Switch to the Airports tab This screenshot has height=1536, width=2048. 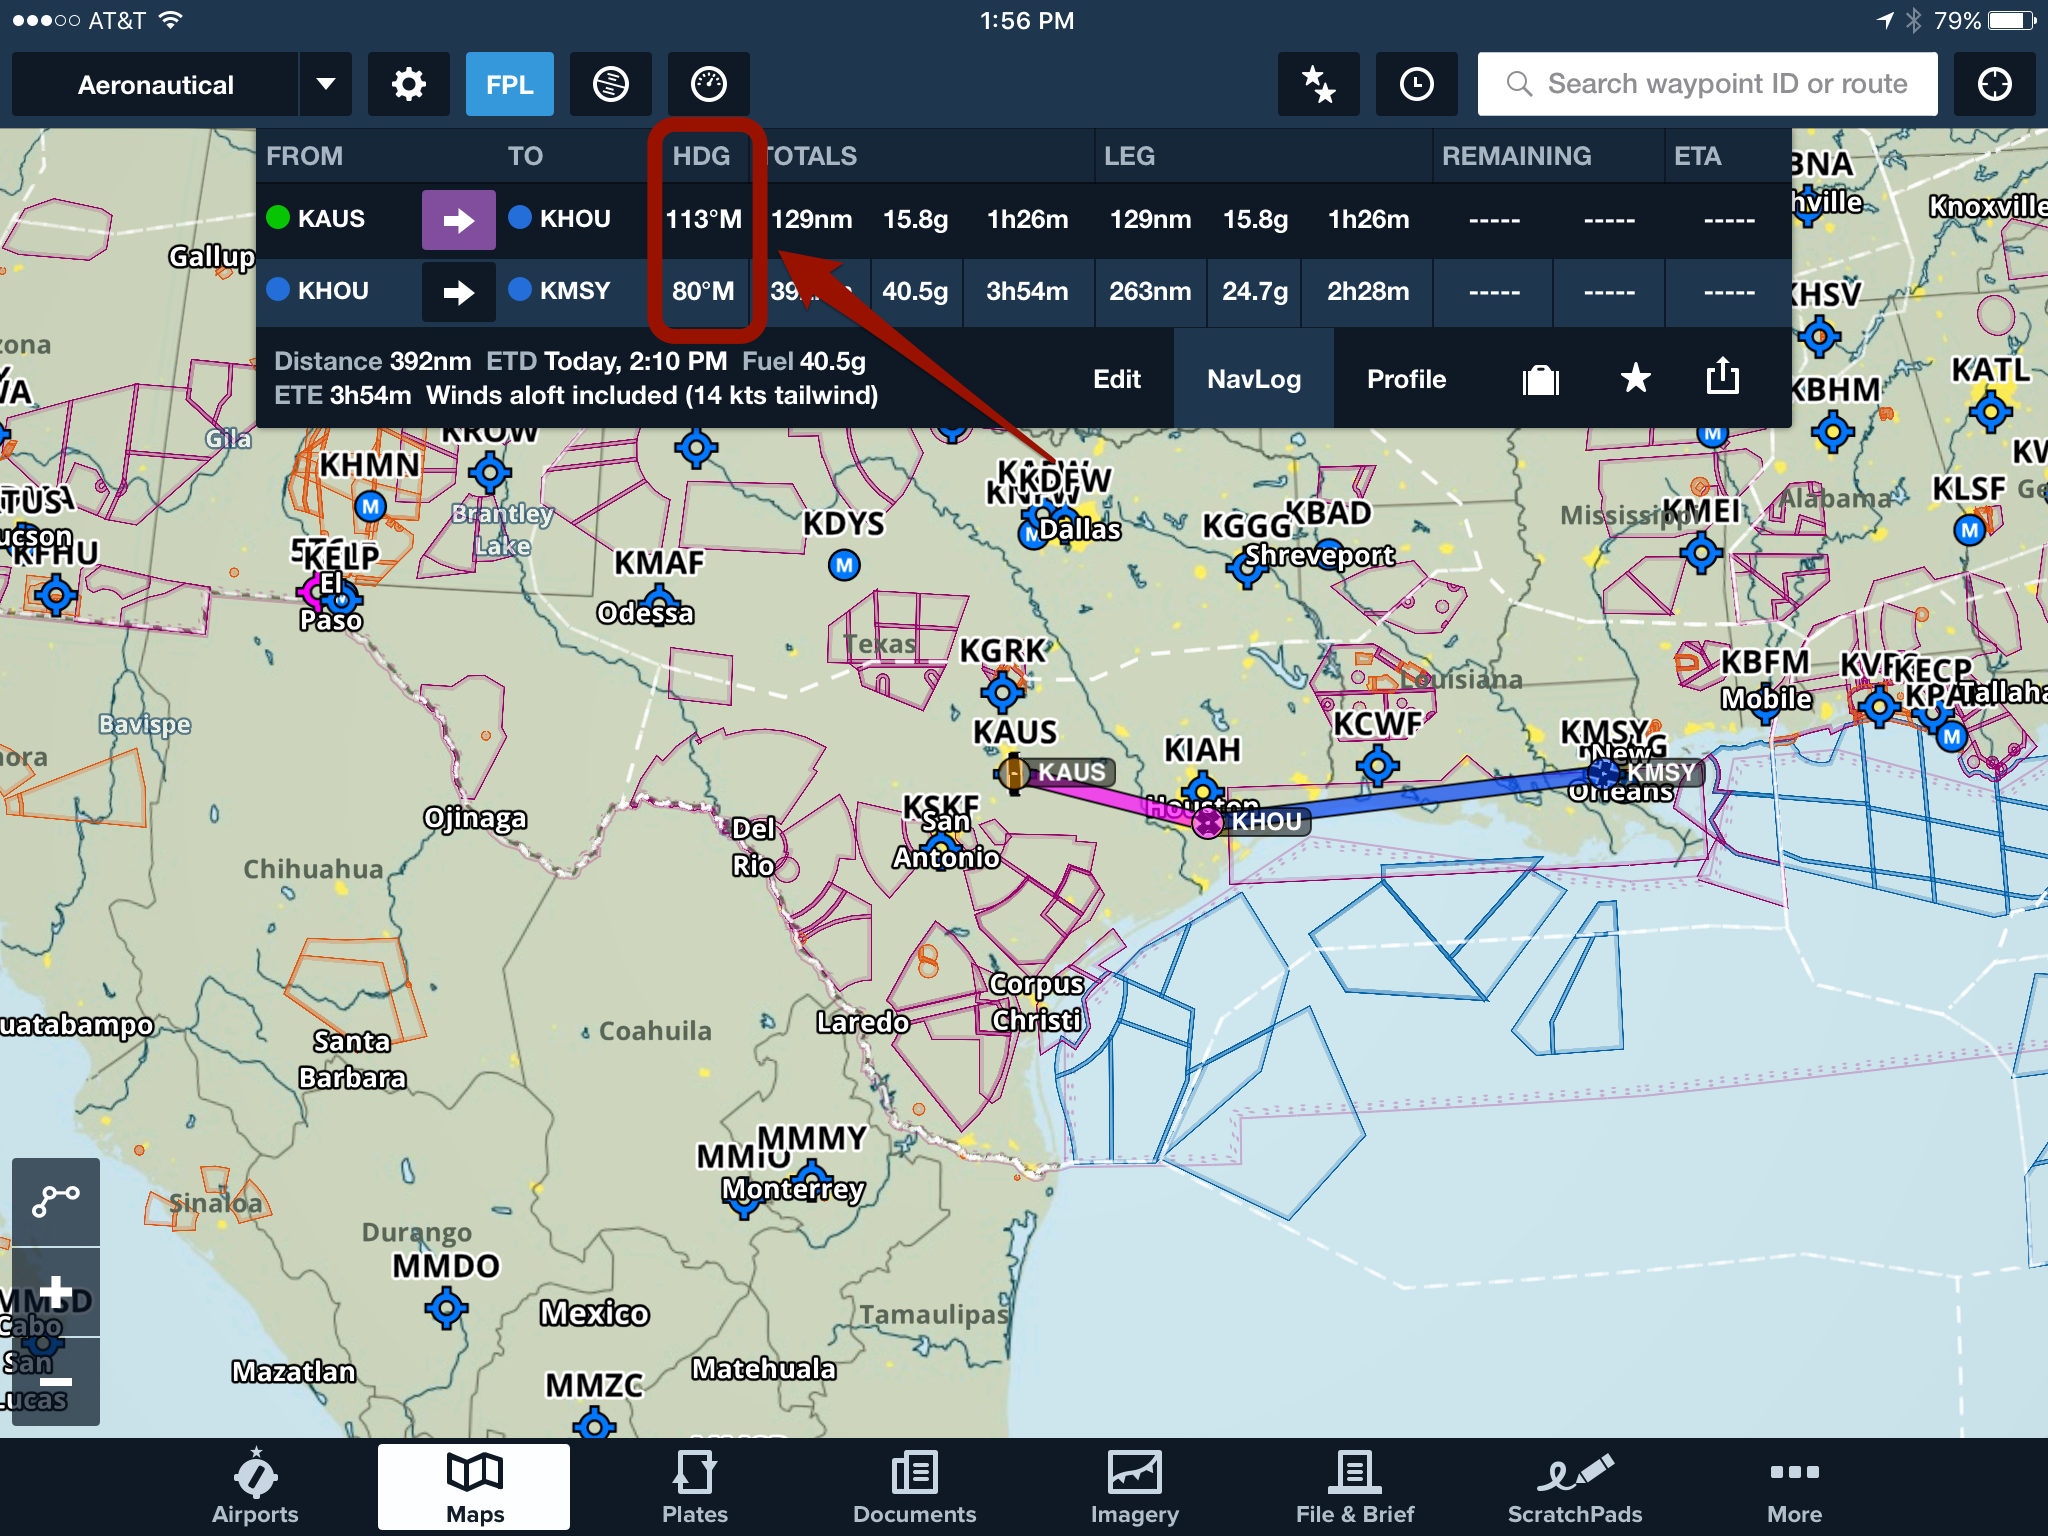click(x=255, y=1487)
